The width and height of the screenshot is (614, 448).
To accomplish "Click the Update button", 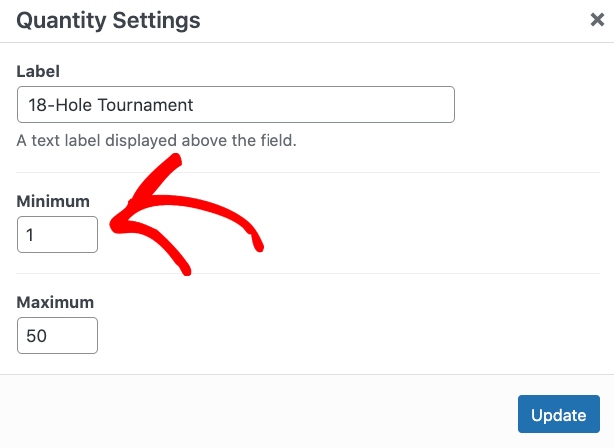I will (x=558, y=415).
